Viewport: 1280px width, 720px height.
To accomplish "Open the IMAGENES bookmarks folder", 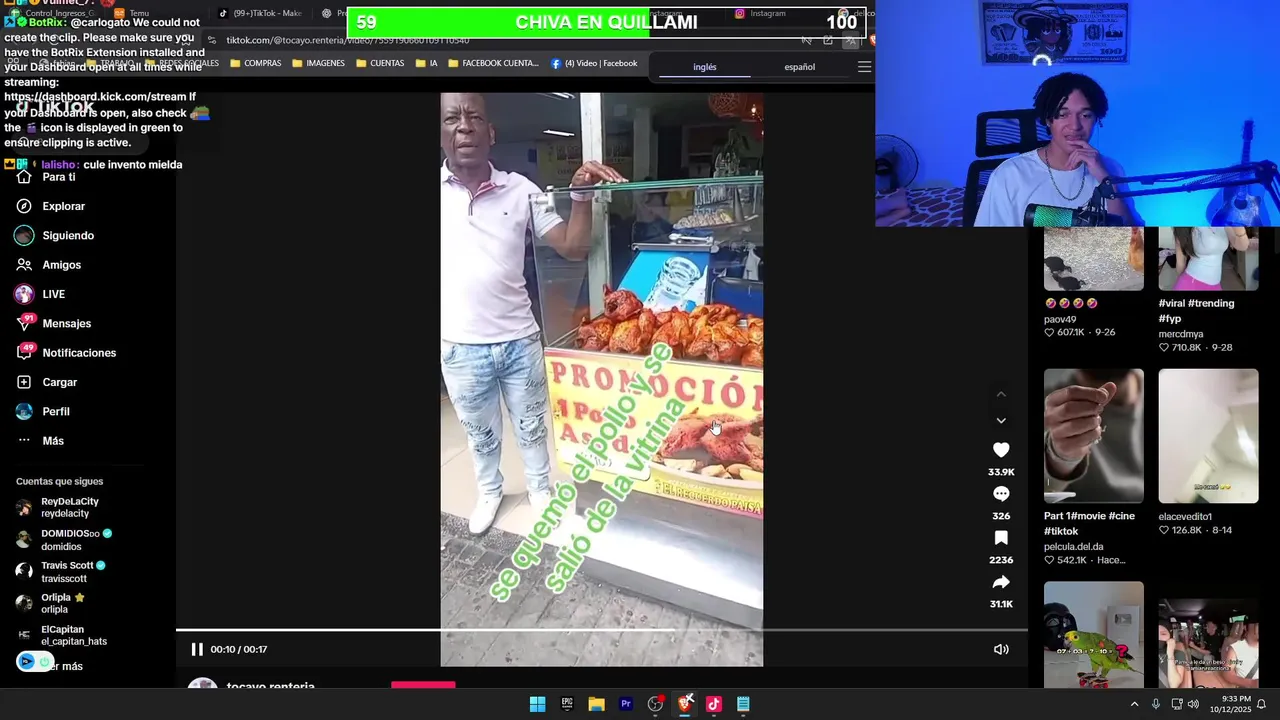I will [x=318, y=63].
